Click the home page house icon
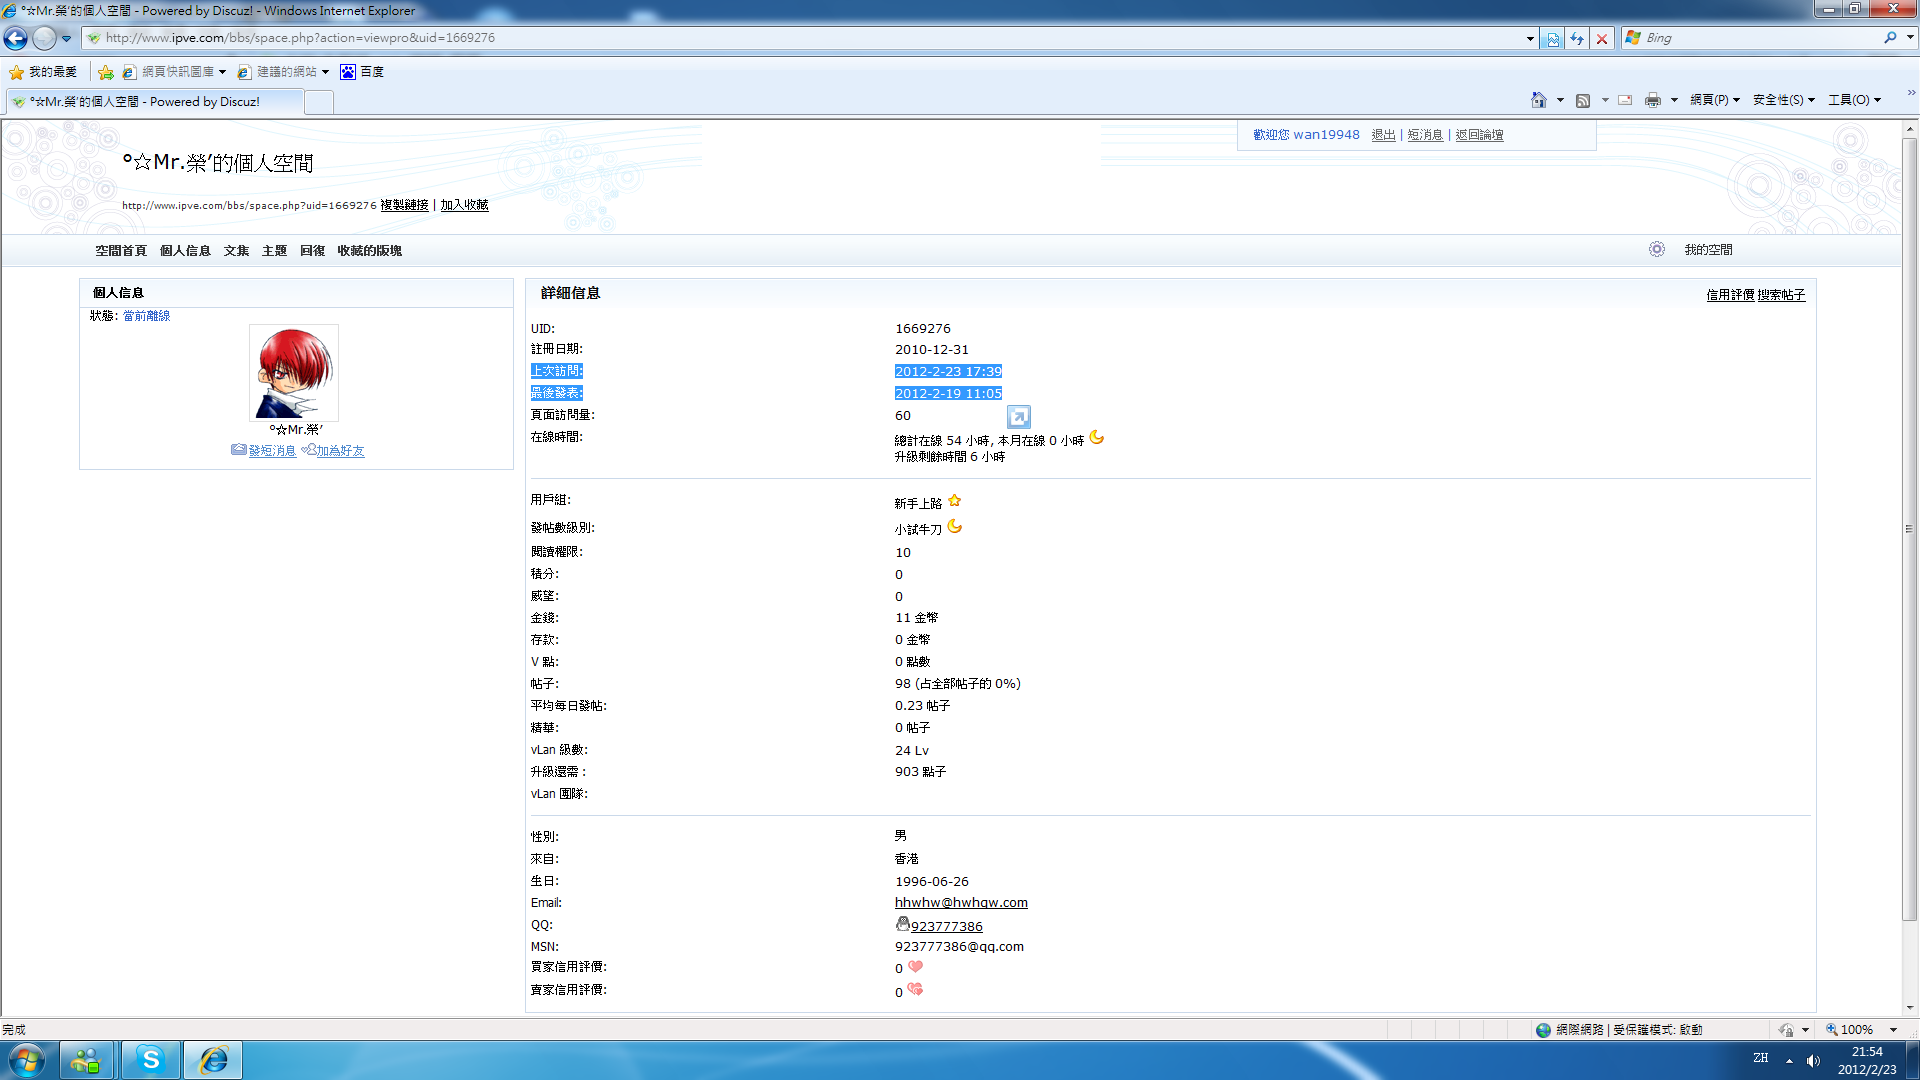1920x1080 pixels. point(1538,100)
